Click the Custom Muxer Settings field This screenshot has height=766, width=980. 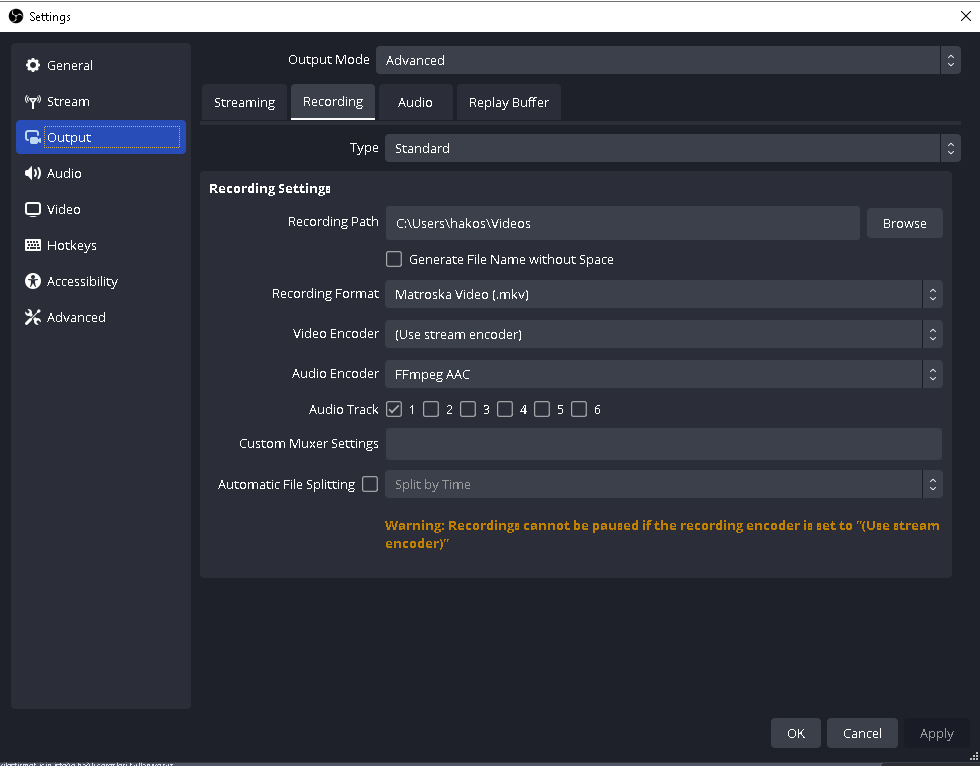[x=663, y=444]
